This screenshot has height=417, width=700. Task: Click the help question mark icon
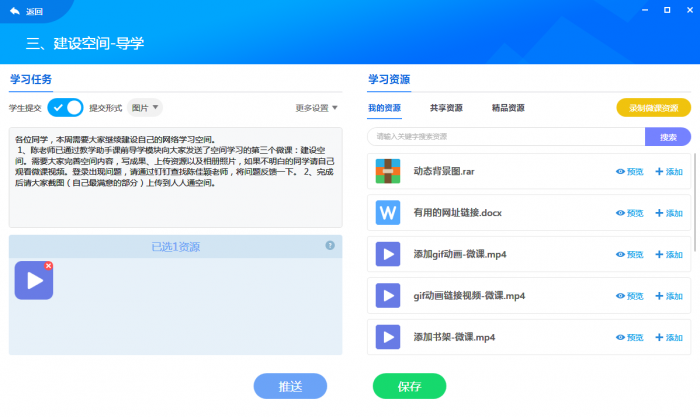(330, 245)
